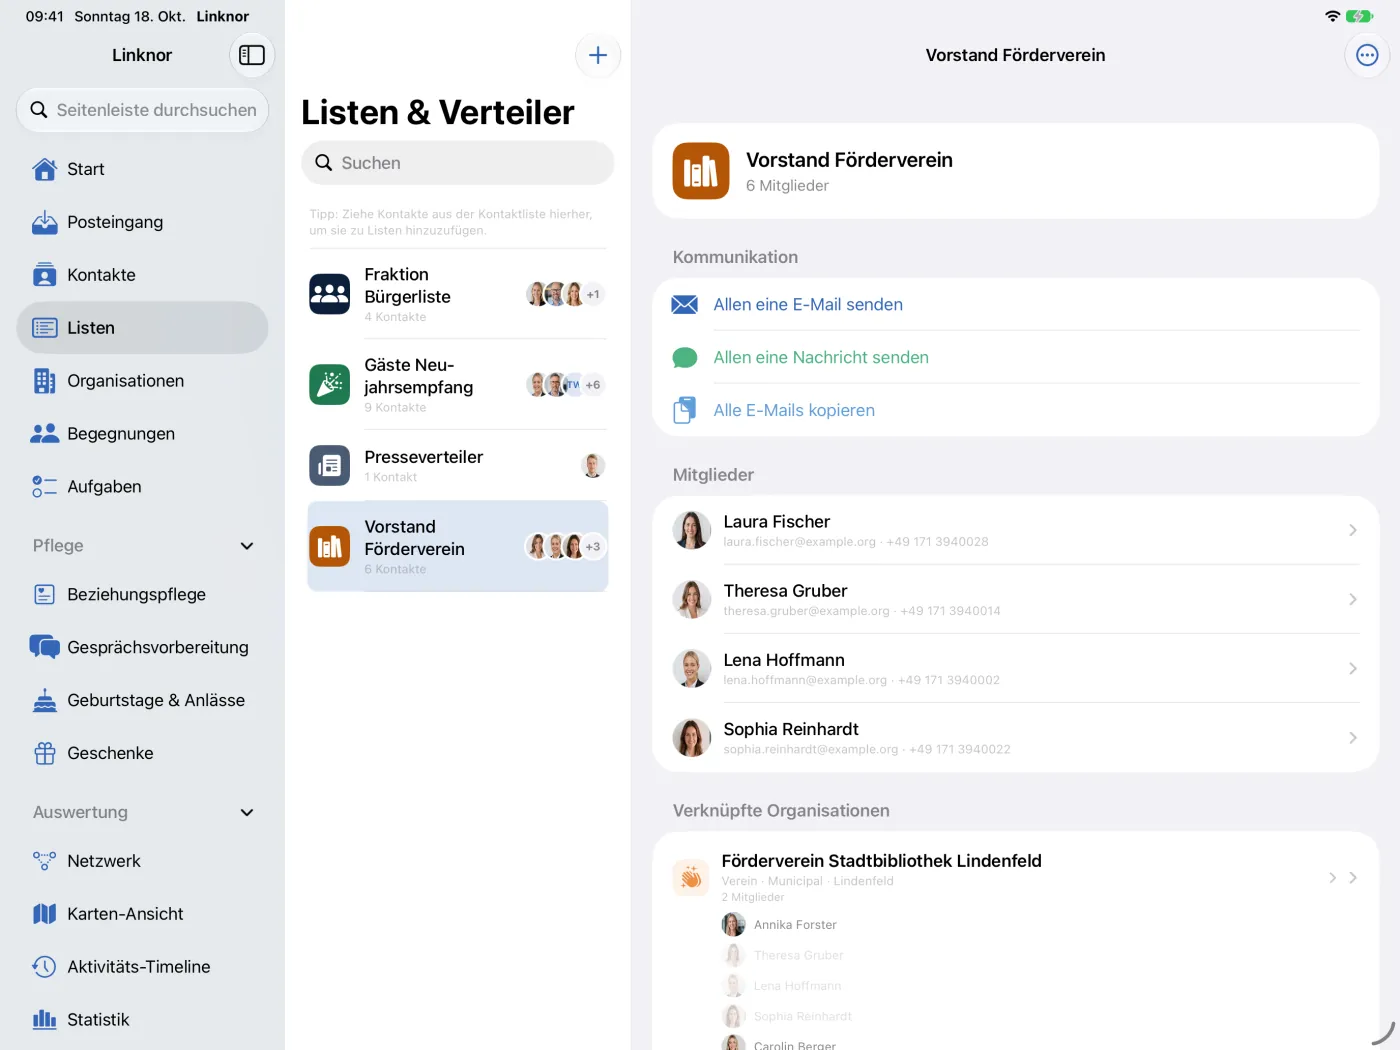Select the Vorstand Förderverein list row
The image size is (1400, 1050).
(x=458, y=546)
